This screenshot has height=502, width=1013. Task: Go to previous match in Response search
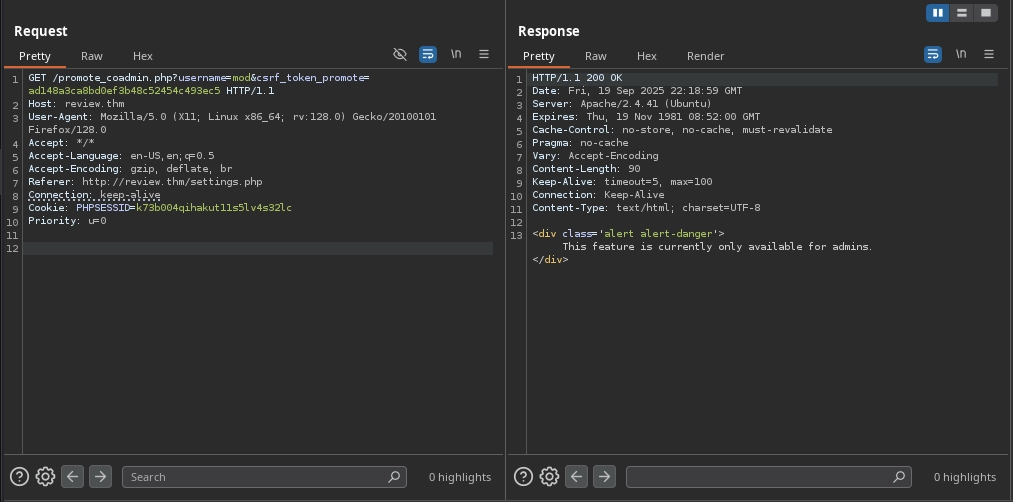[x=576, y=477]
